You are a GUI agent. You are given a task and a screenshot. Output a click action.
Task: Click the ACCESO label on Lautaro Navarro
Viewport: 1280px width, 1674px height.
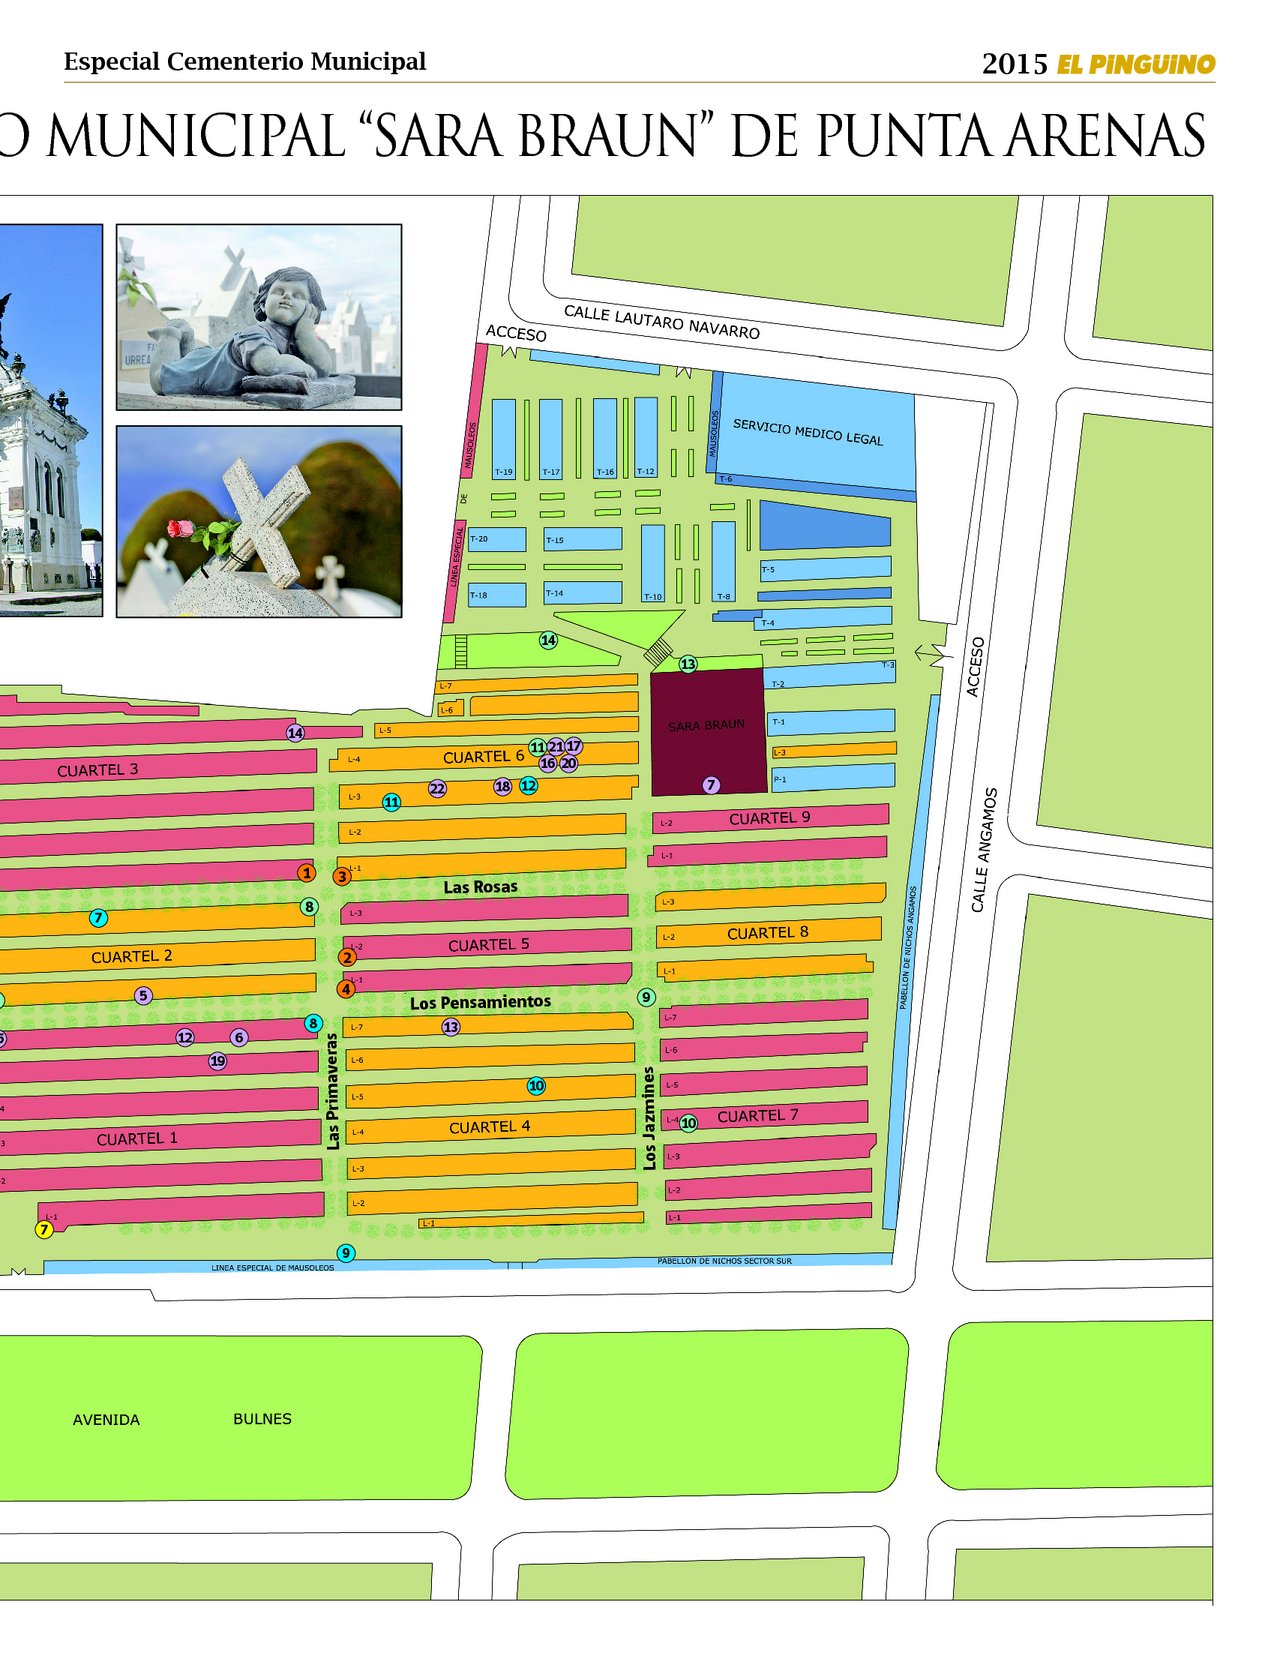[516, 333]
